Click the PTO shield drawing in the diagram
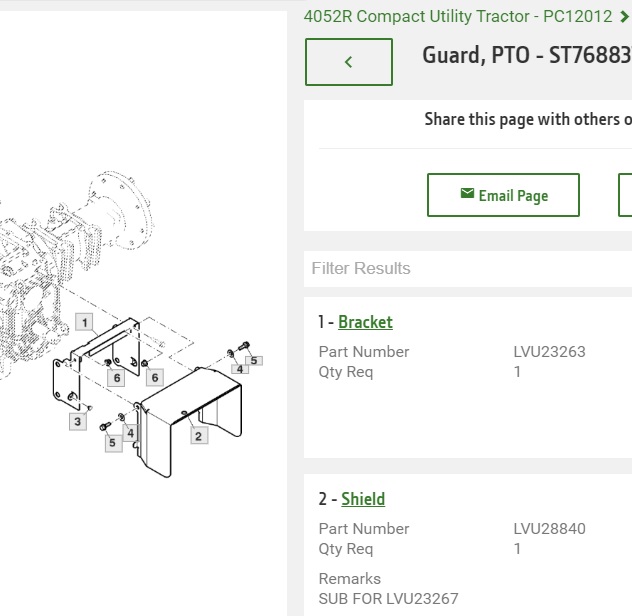Image resolution: width=632 pixels, height=616 pixels. tap(189, 421)
